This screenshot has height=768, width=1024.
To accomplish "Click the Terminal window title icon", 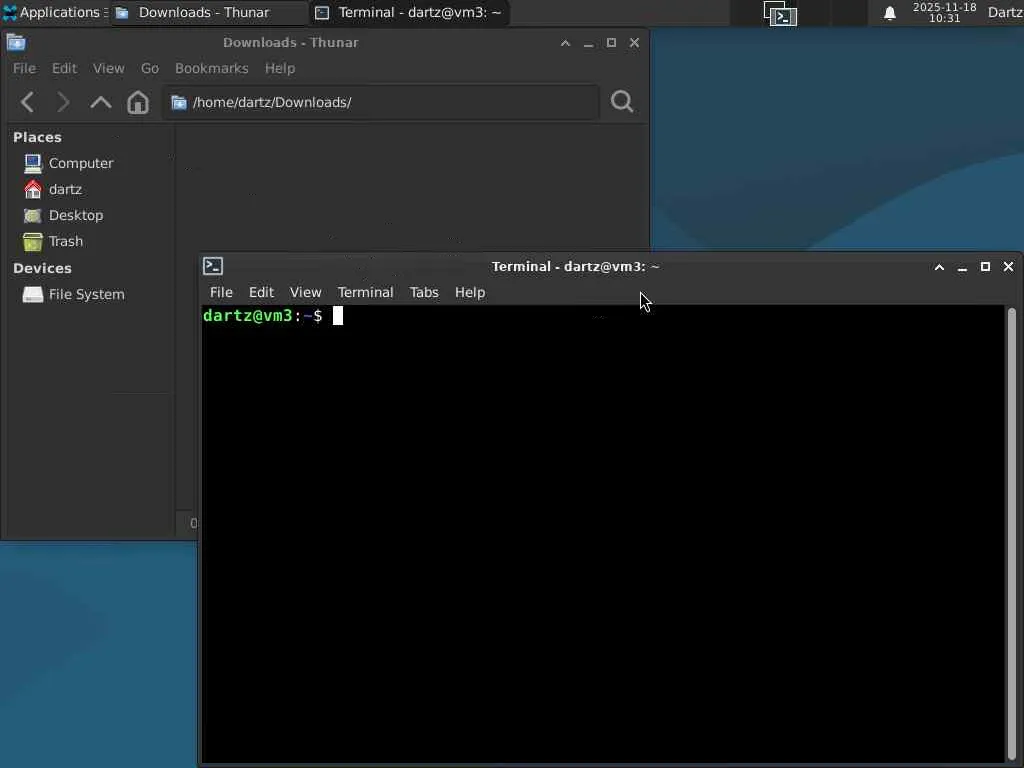I will pos(213,266).
